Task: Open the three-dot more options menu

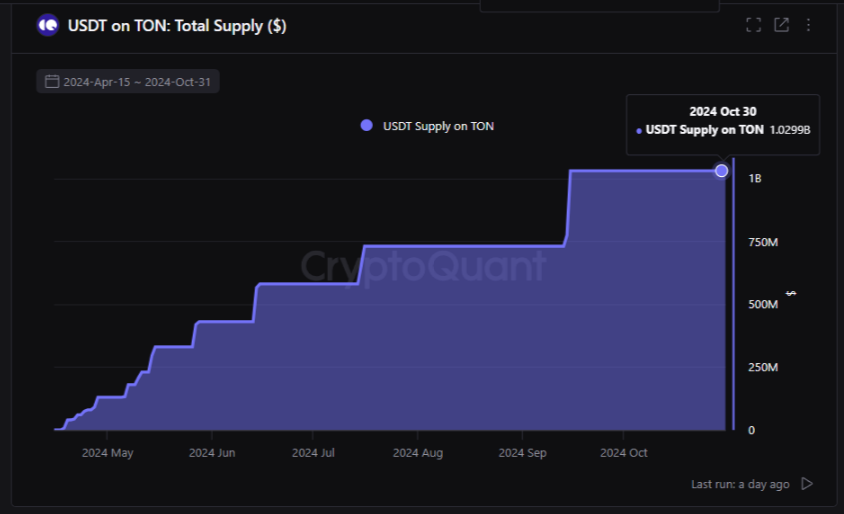Action: pos(808,25)
